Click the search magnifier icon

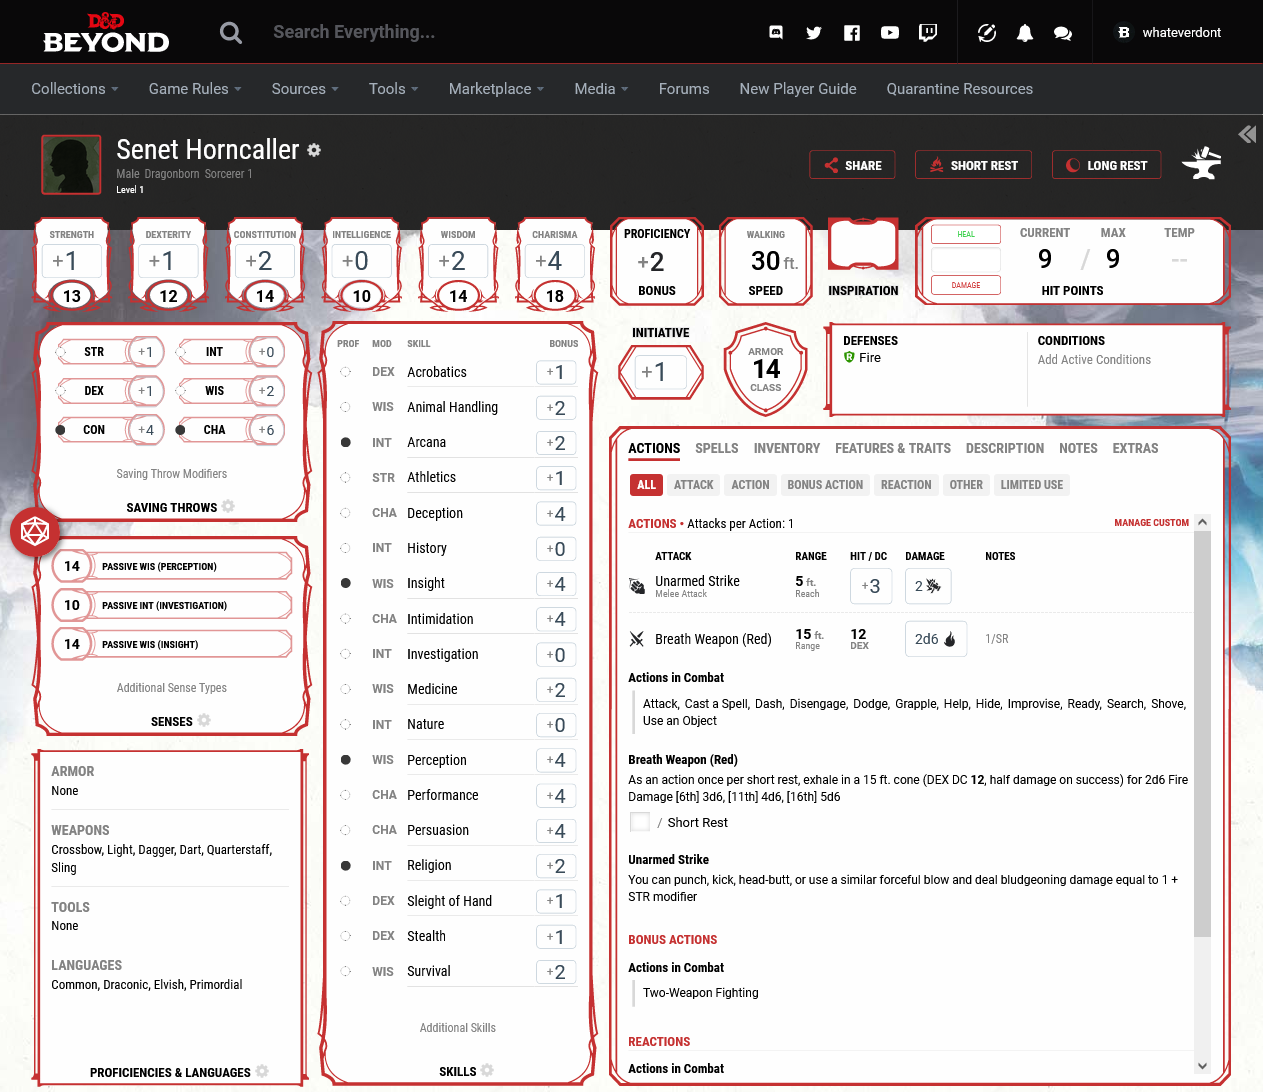point(231,33)
